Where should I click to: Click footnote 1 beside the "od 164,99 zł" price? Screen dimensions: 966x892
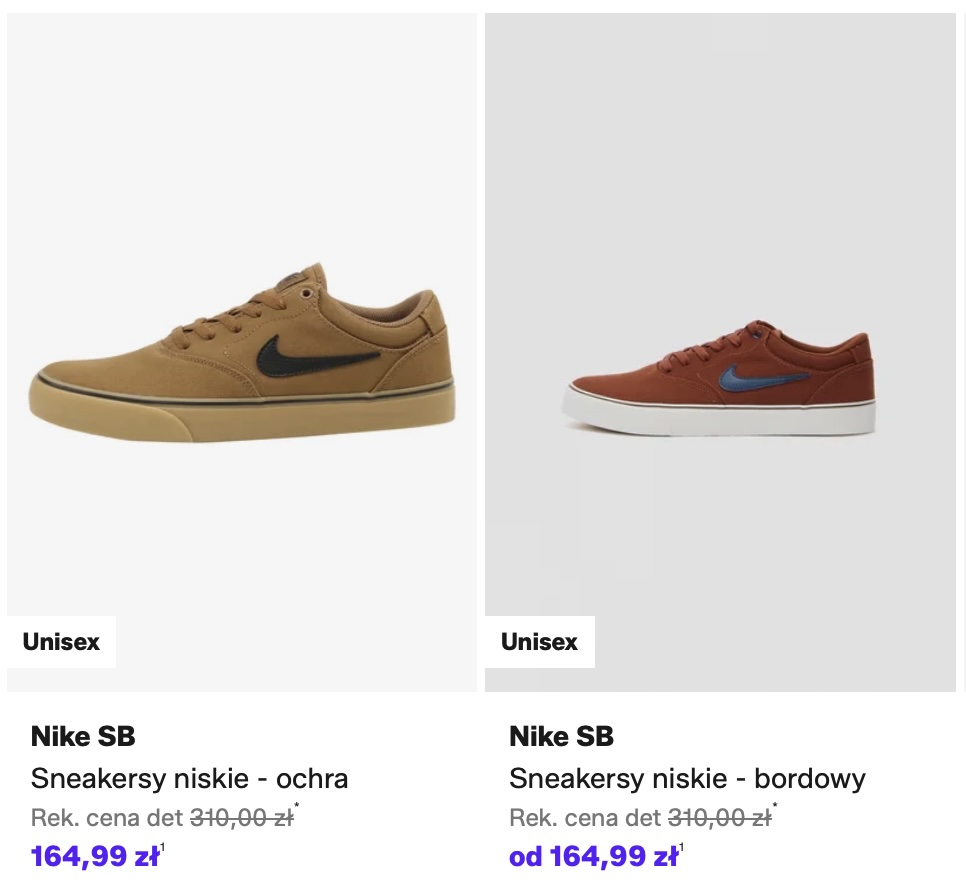[682, 849]
